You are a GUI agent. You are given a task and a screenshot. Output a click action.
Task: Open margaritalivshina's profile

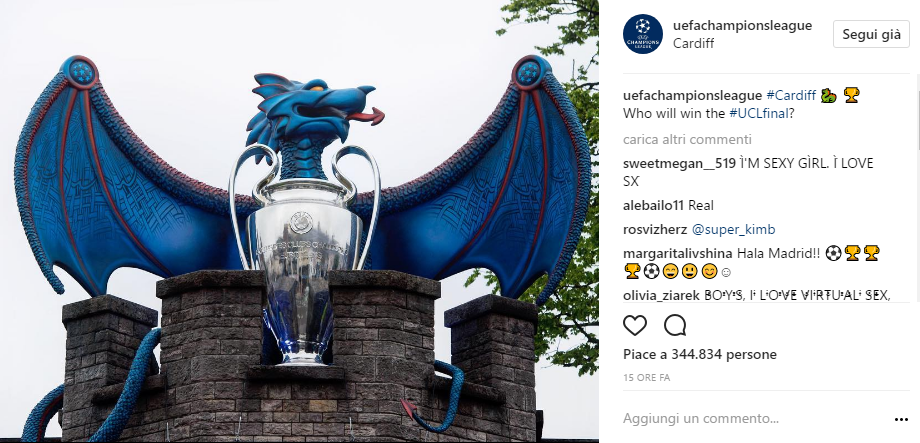tap(678, 254)
